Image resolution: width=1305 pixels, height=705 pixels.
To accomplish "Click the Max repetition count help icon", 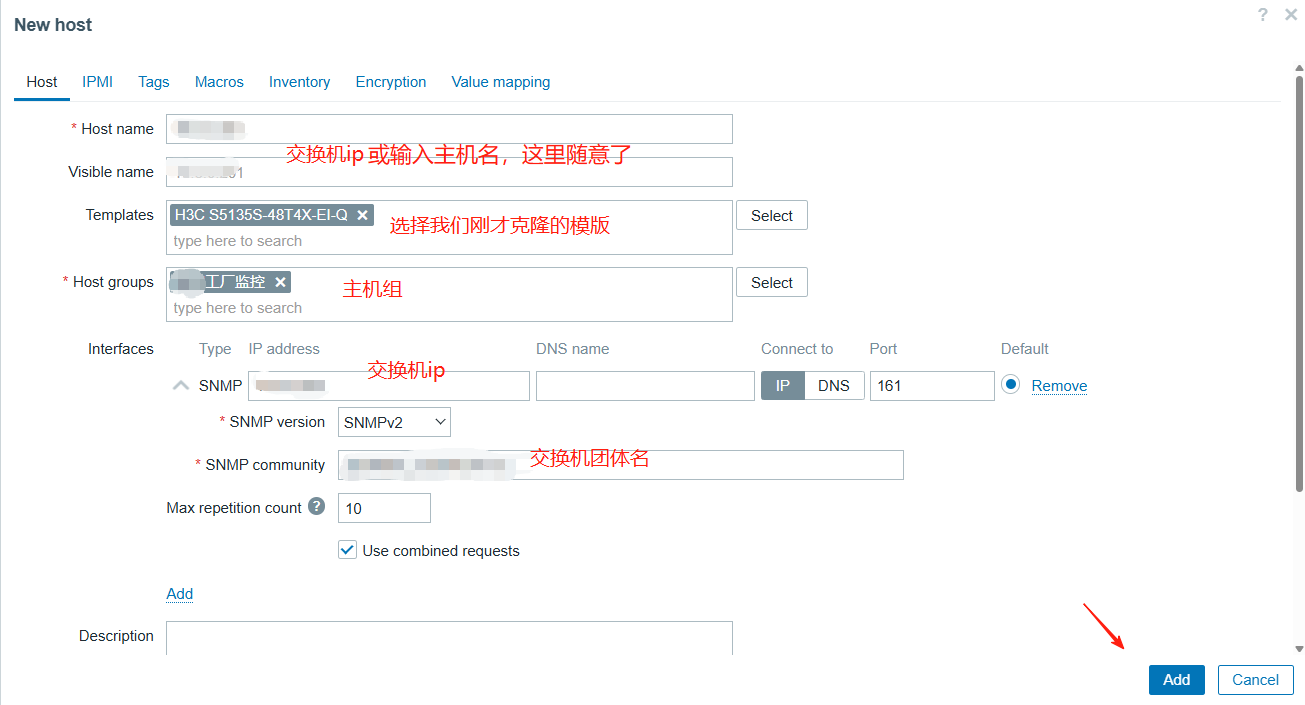I will coord(316,507).
